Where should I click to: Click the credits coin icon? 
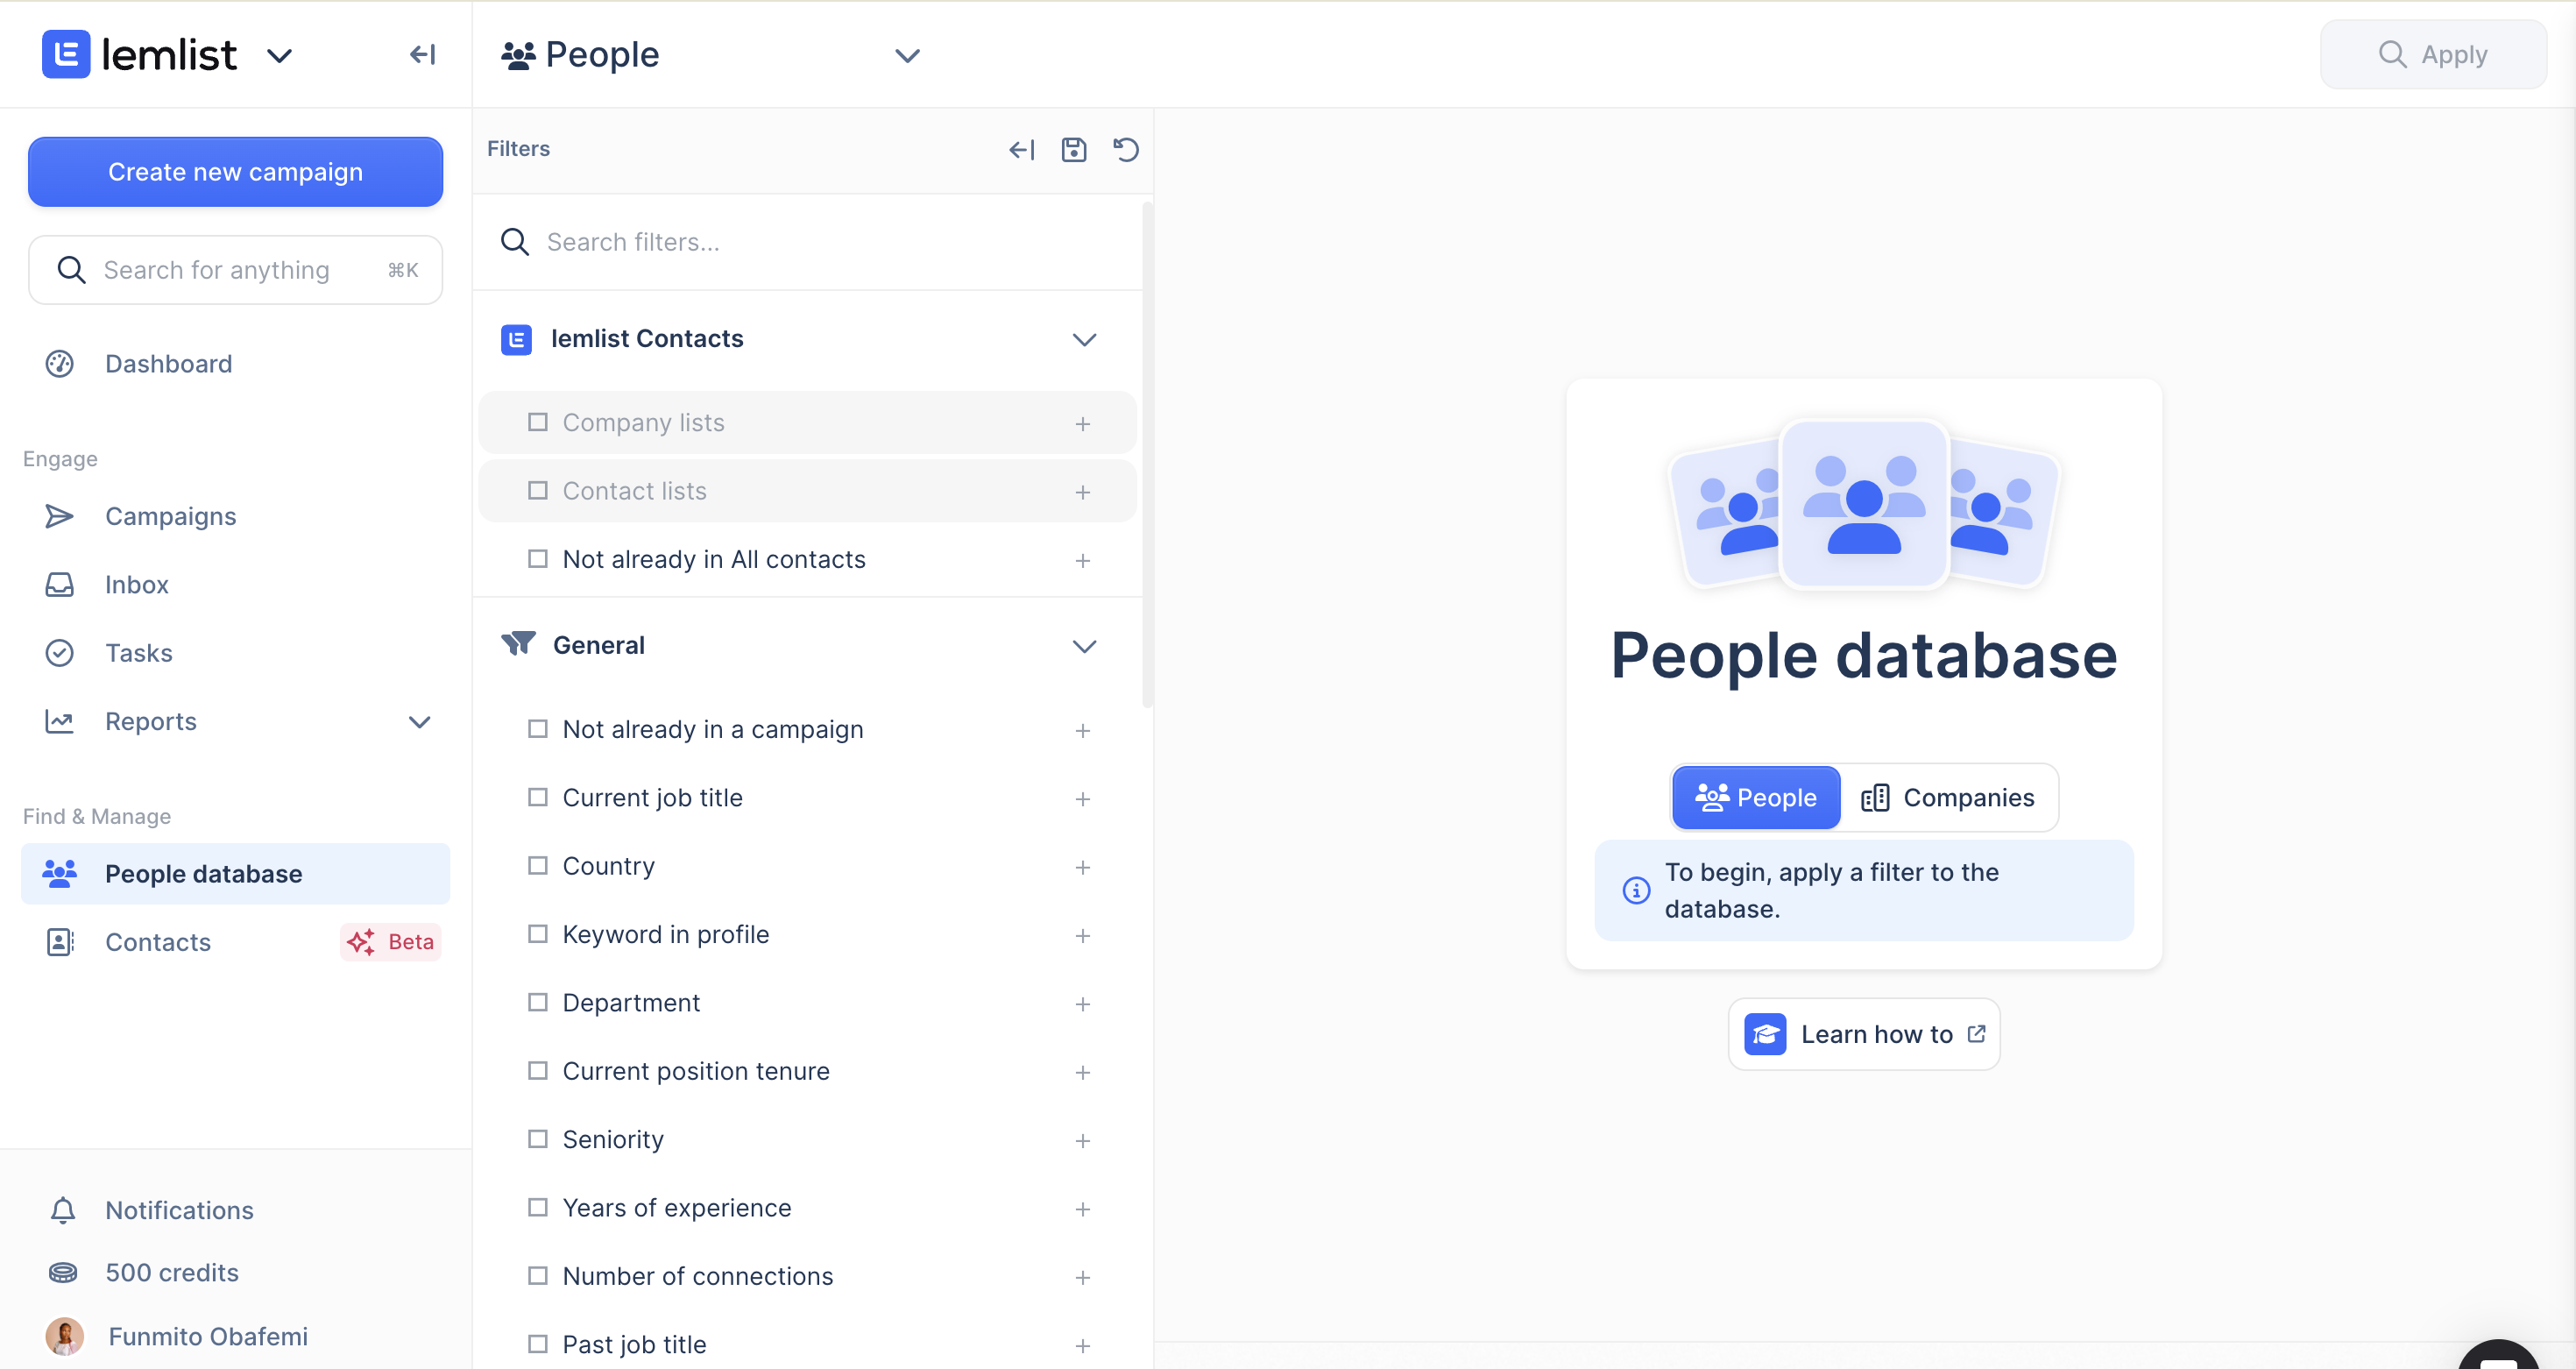click(63, 1273)
